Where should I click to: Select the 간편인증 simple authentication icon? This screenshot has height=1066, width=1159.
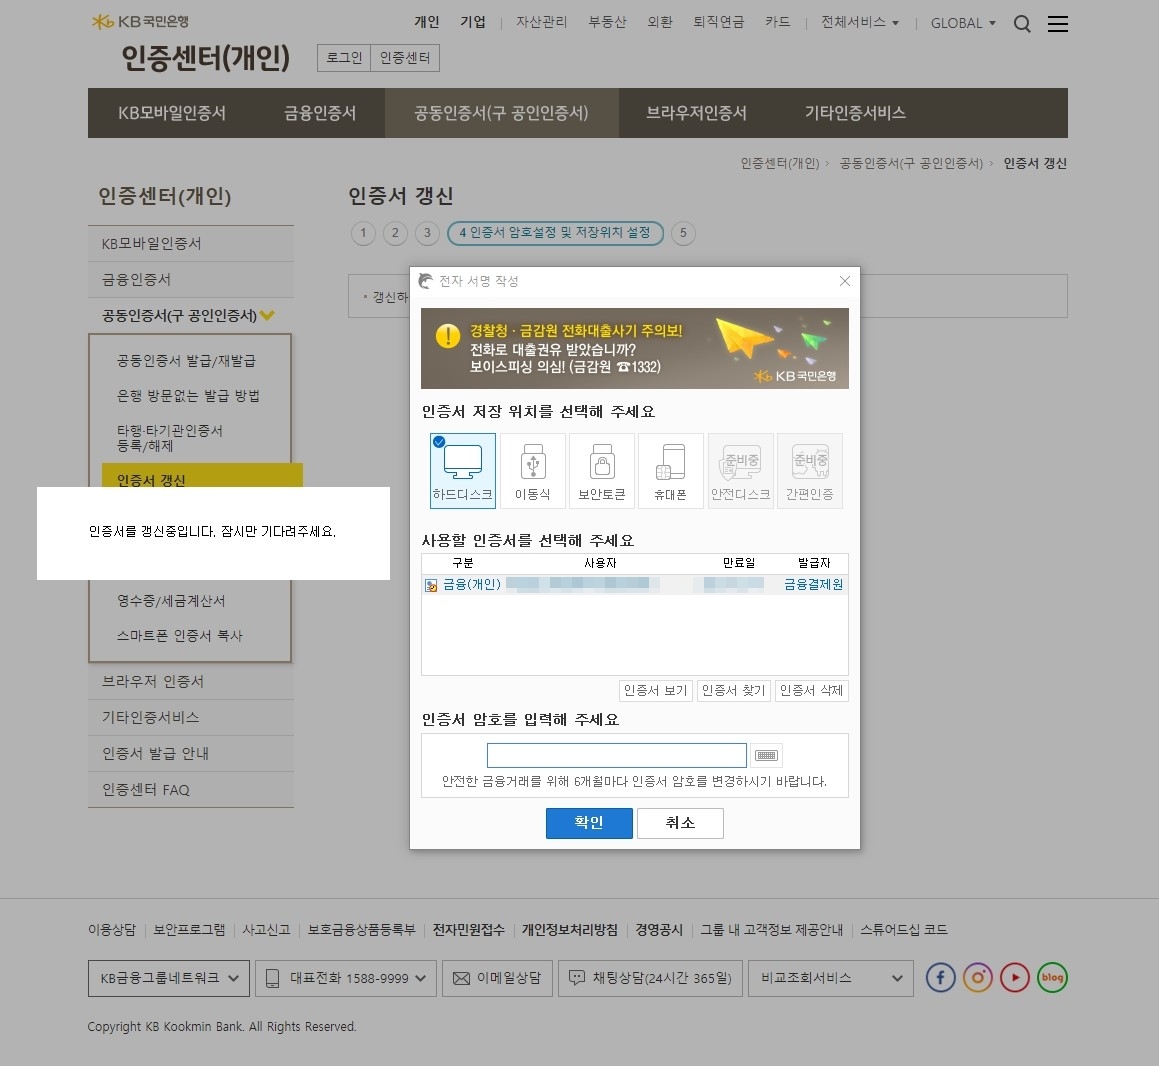(809, 471)
